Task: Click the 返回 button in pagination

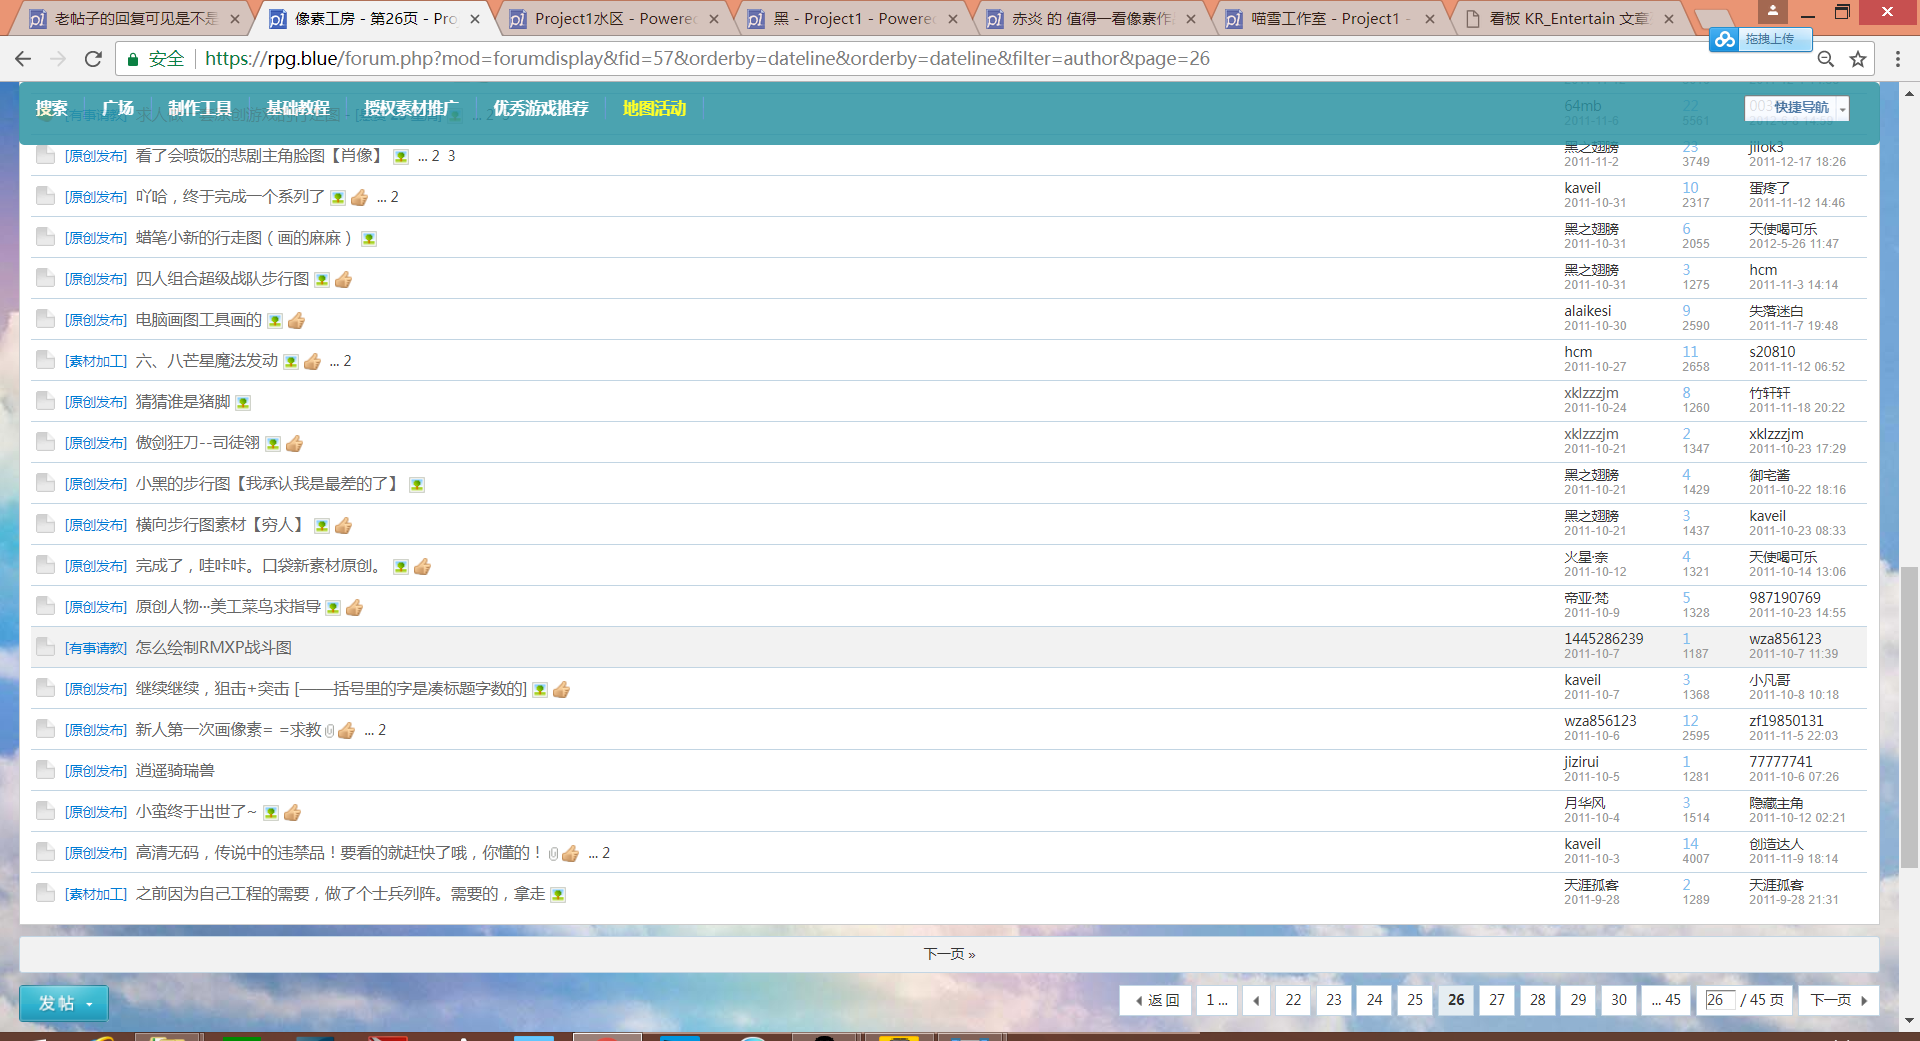Action: tap(1156, 1000)
